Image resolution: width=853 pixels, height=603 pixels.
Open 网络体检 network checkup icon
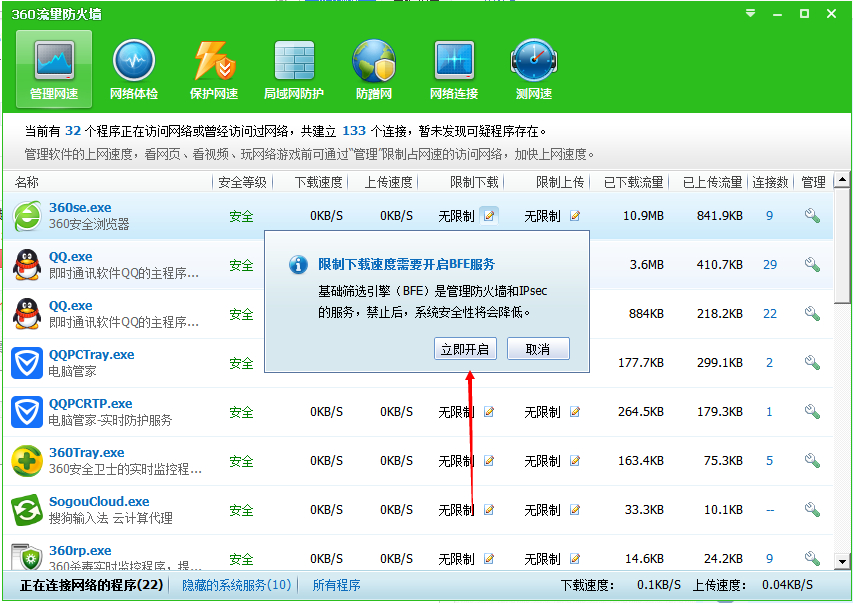[x=134, y=69]
